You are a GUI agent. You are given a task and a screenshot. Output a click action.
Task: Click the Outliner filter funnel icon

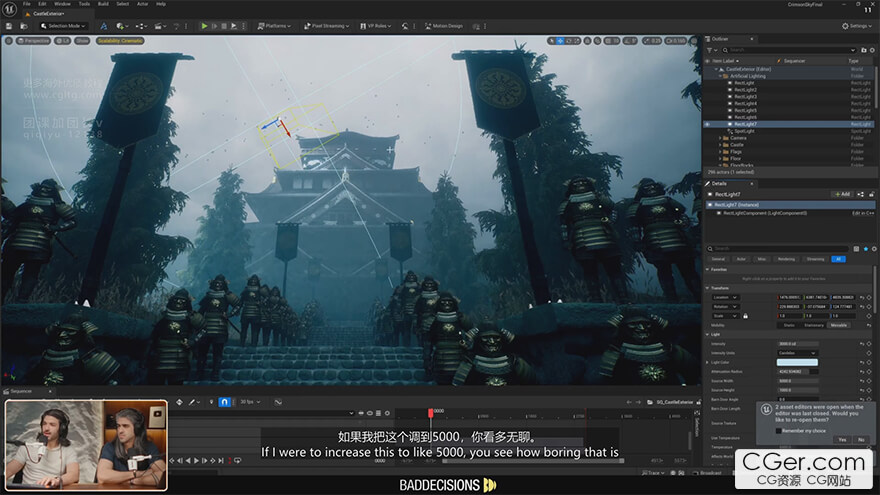pos(711,50)
